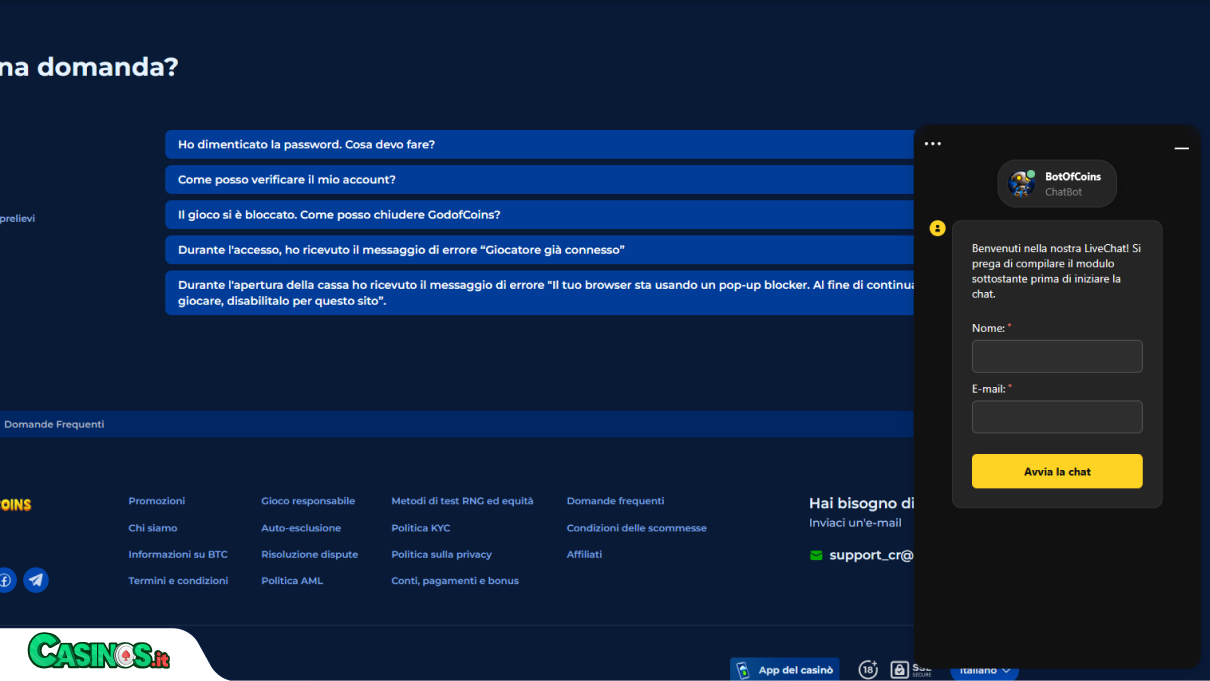Minimize the live chat widget

tap(1181, 148)
